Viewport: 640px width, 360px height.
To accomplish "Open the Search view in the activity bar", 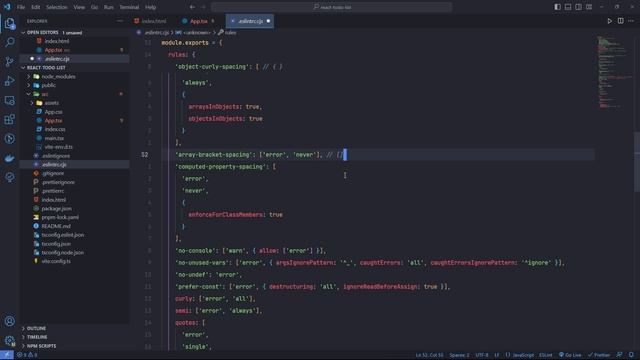I will coord(9,42).
